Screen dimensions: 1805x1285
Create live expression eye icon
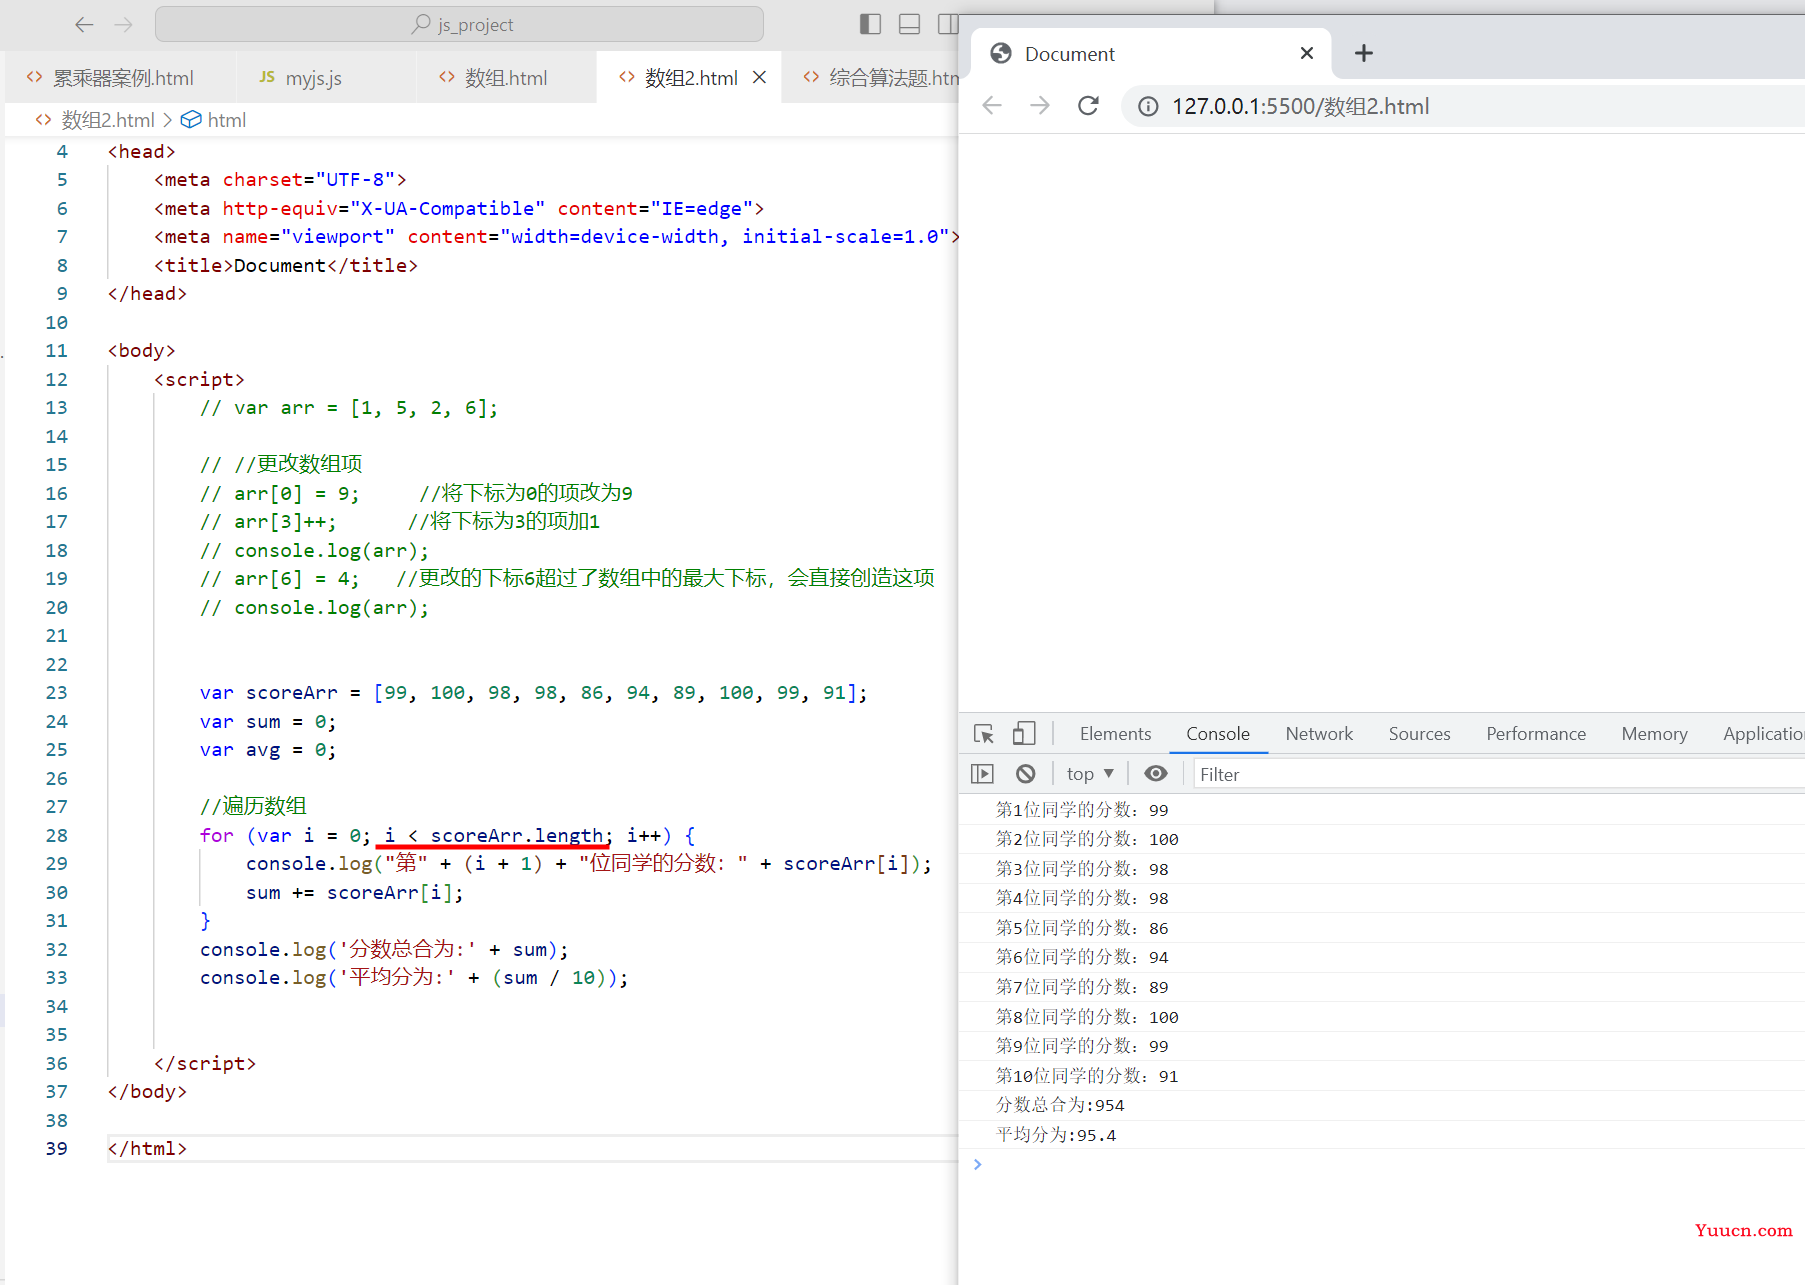[1156, 774]
